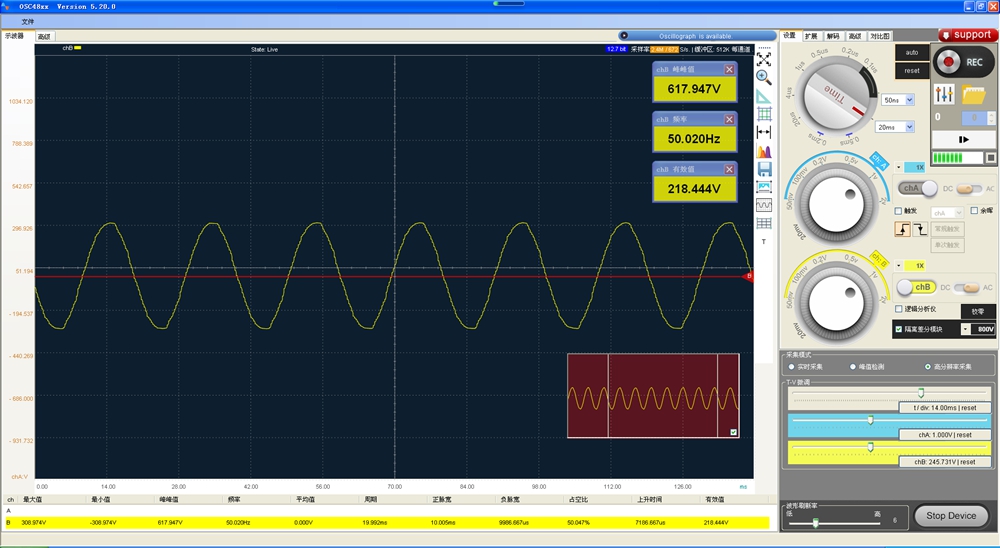Image resolution: width=1000 pixels, height=548 pixels.
Task: Open the 文件 menu
Action: [x=27, y=22]
